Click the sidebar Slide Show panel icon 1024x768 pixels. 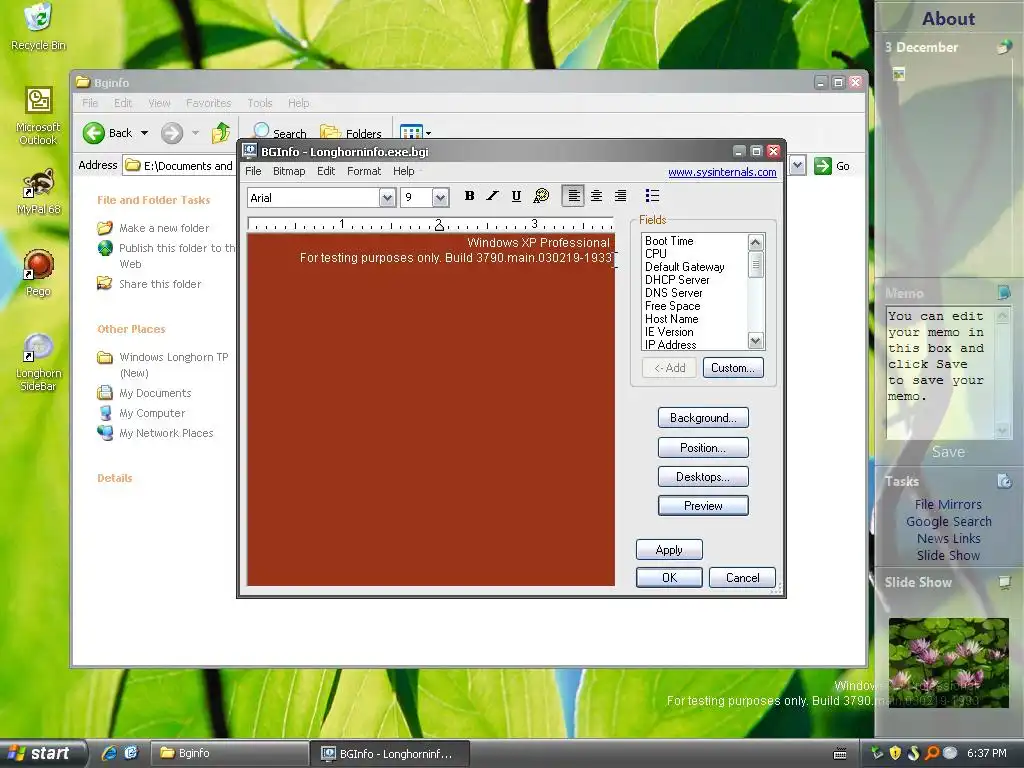pyautogui.click(x=1004, y=582)
